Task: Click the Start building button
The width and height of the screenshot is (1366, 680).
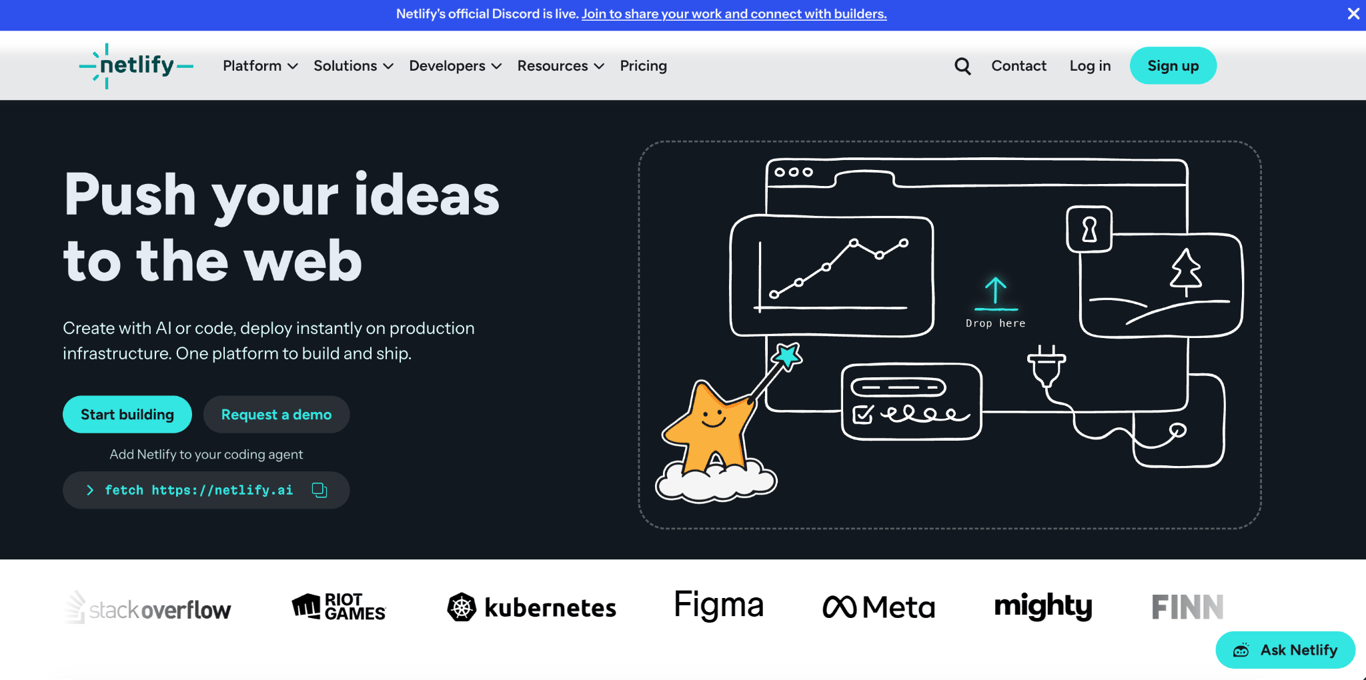Action: [127, 414]
